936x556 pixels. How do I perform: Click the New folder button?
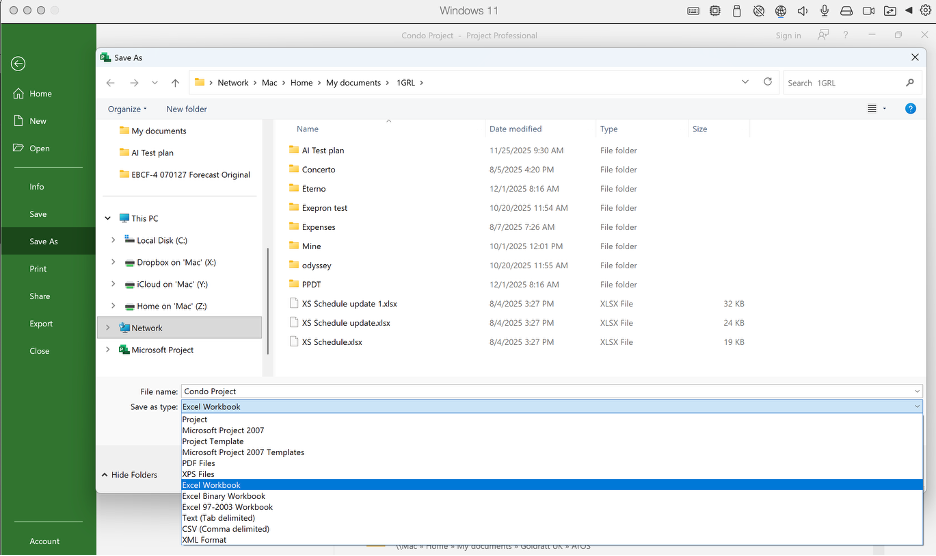pos(186,109)
